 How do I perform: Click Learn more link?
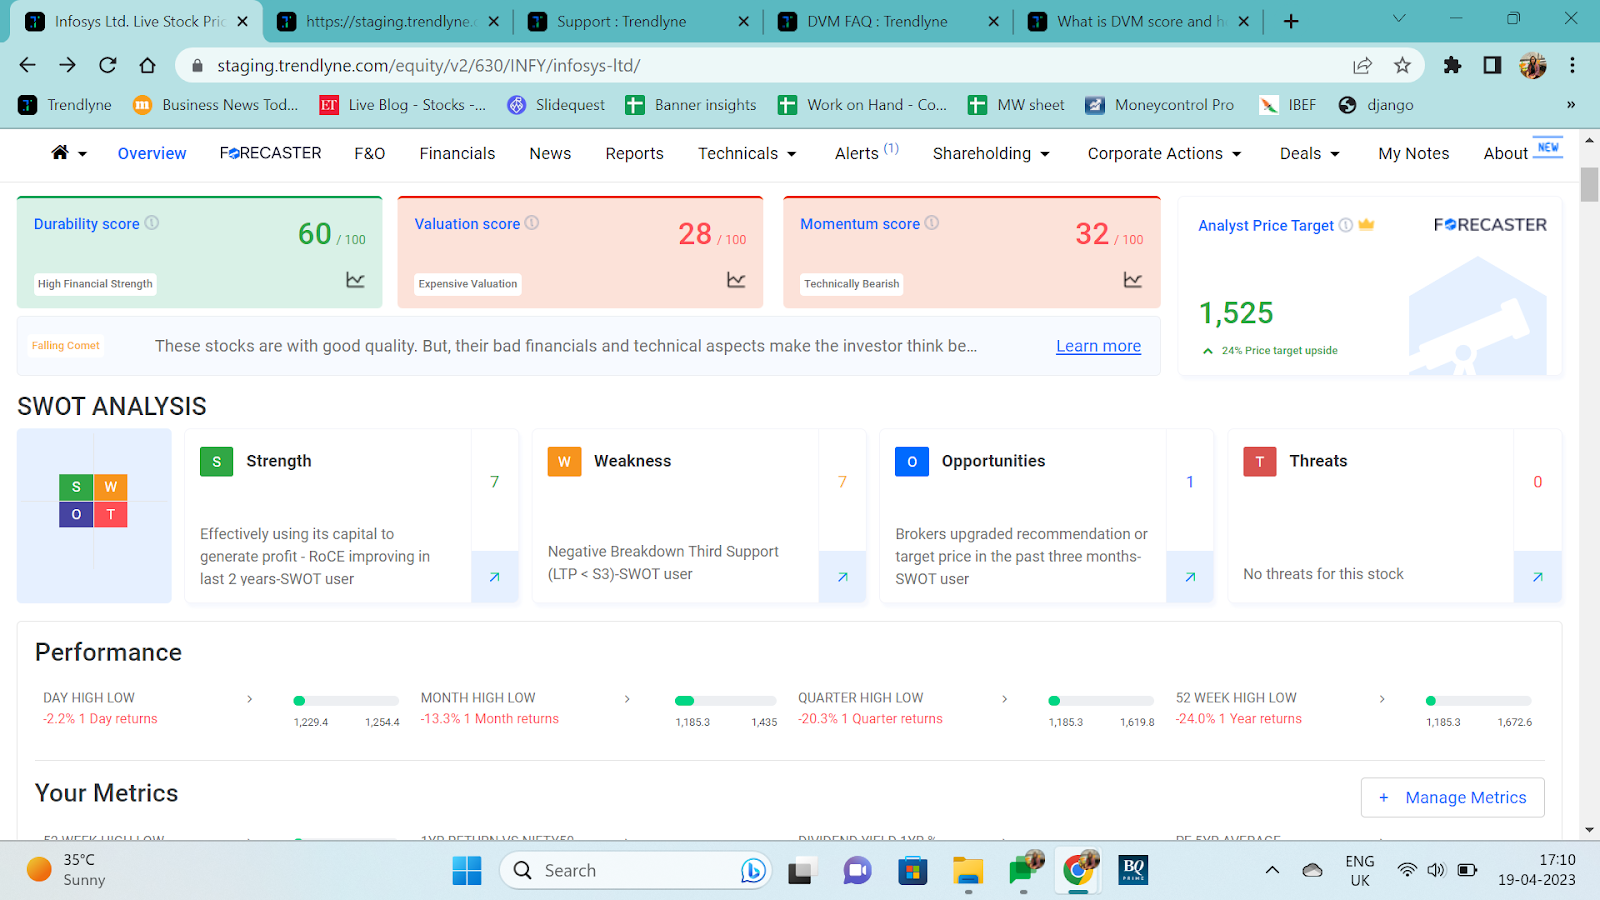(1098, 346)
